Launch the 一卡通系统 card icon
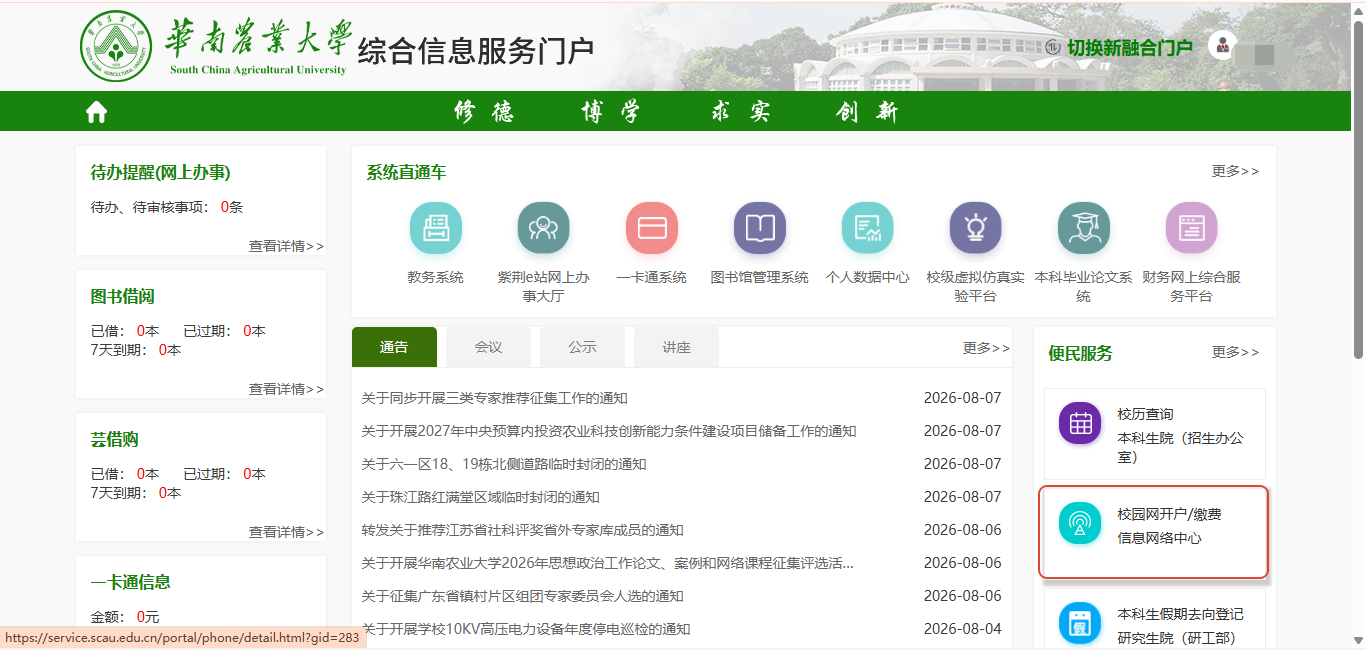Image resolution: width=1366 pixels, height=650 pixels. coord(652,228)
